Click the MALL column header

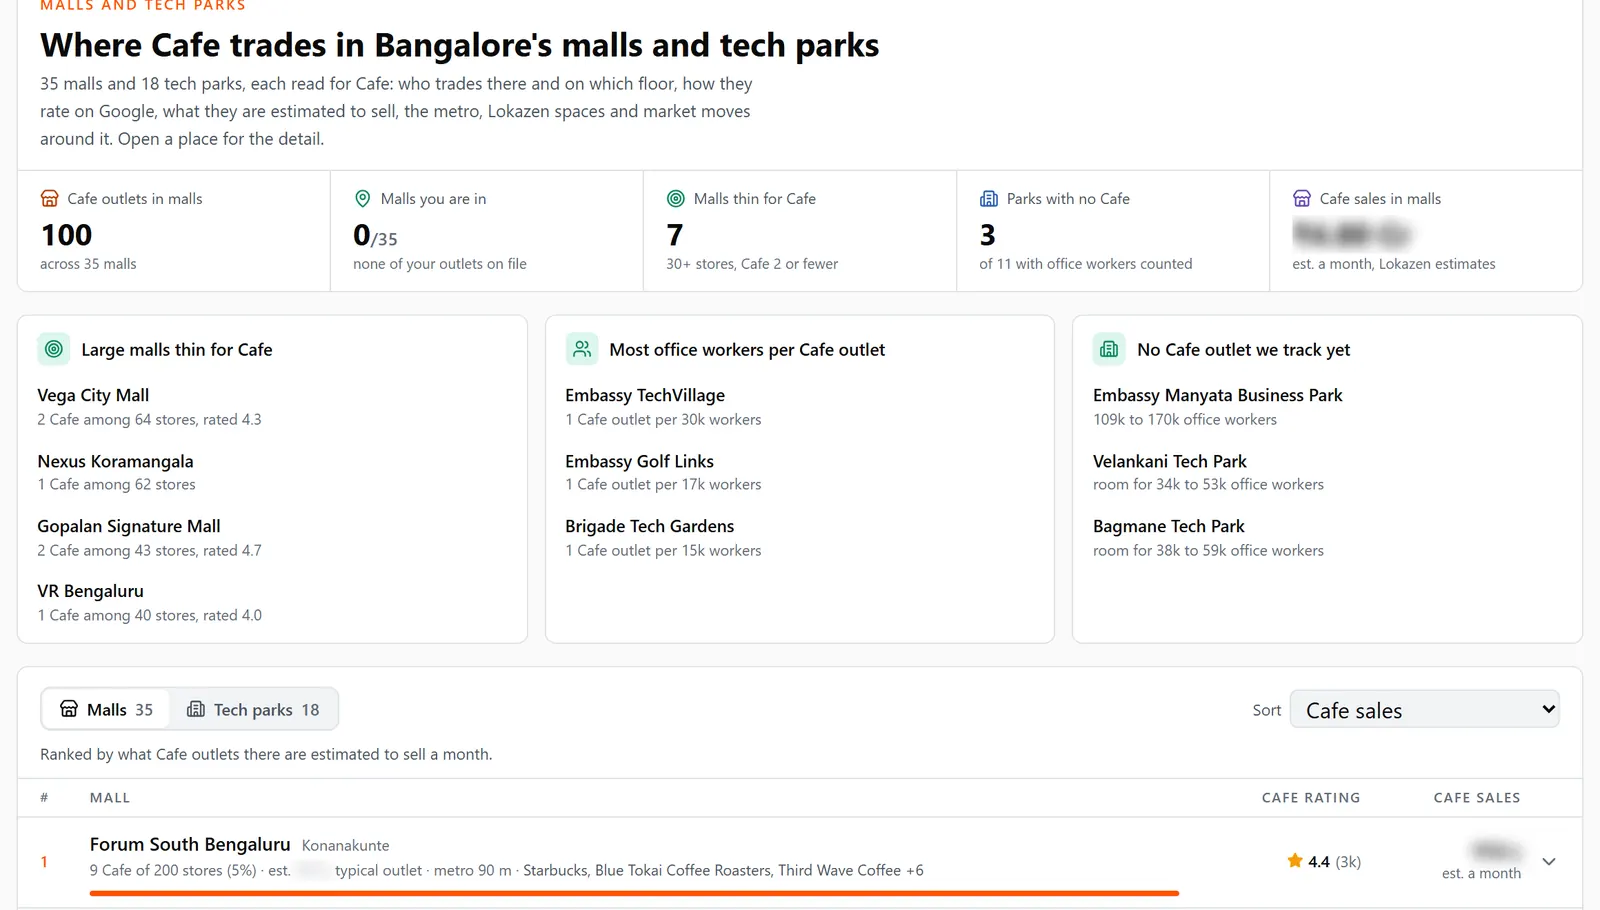[x=110, y=798]
